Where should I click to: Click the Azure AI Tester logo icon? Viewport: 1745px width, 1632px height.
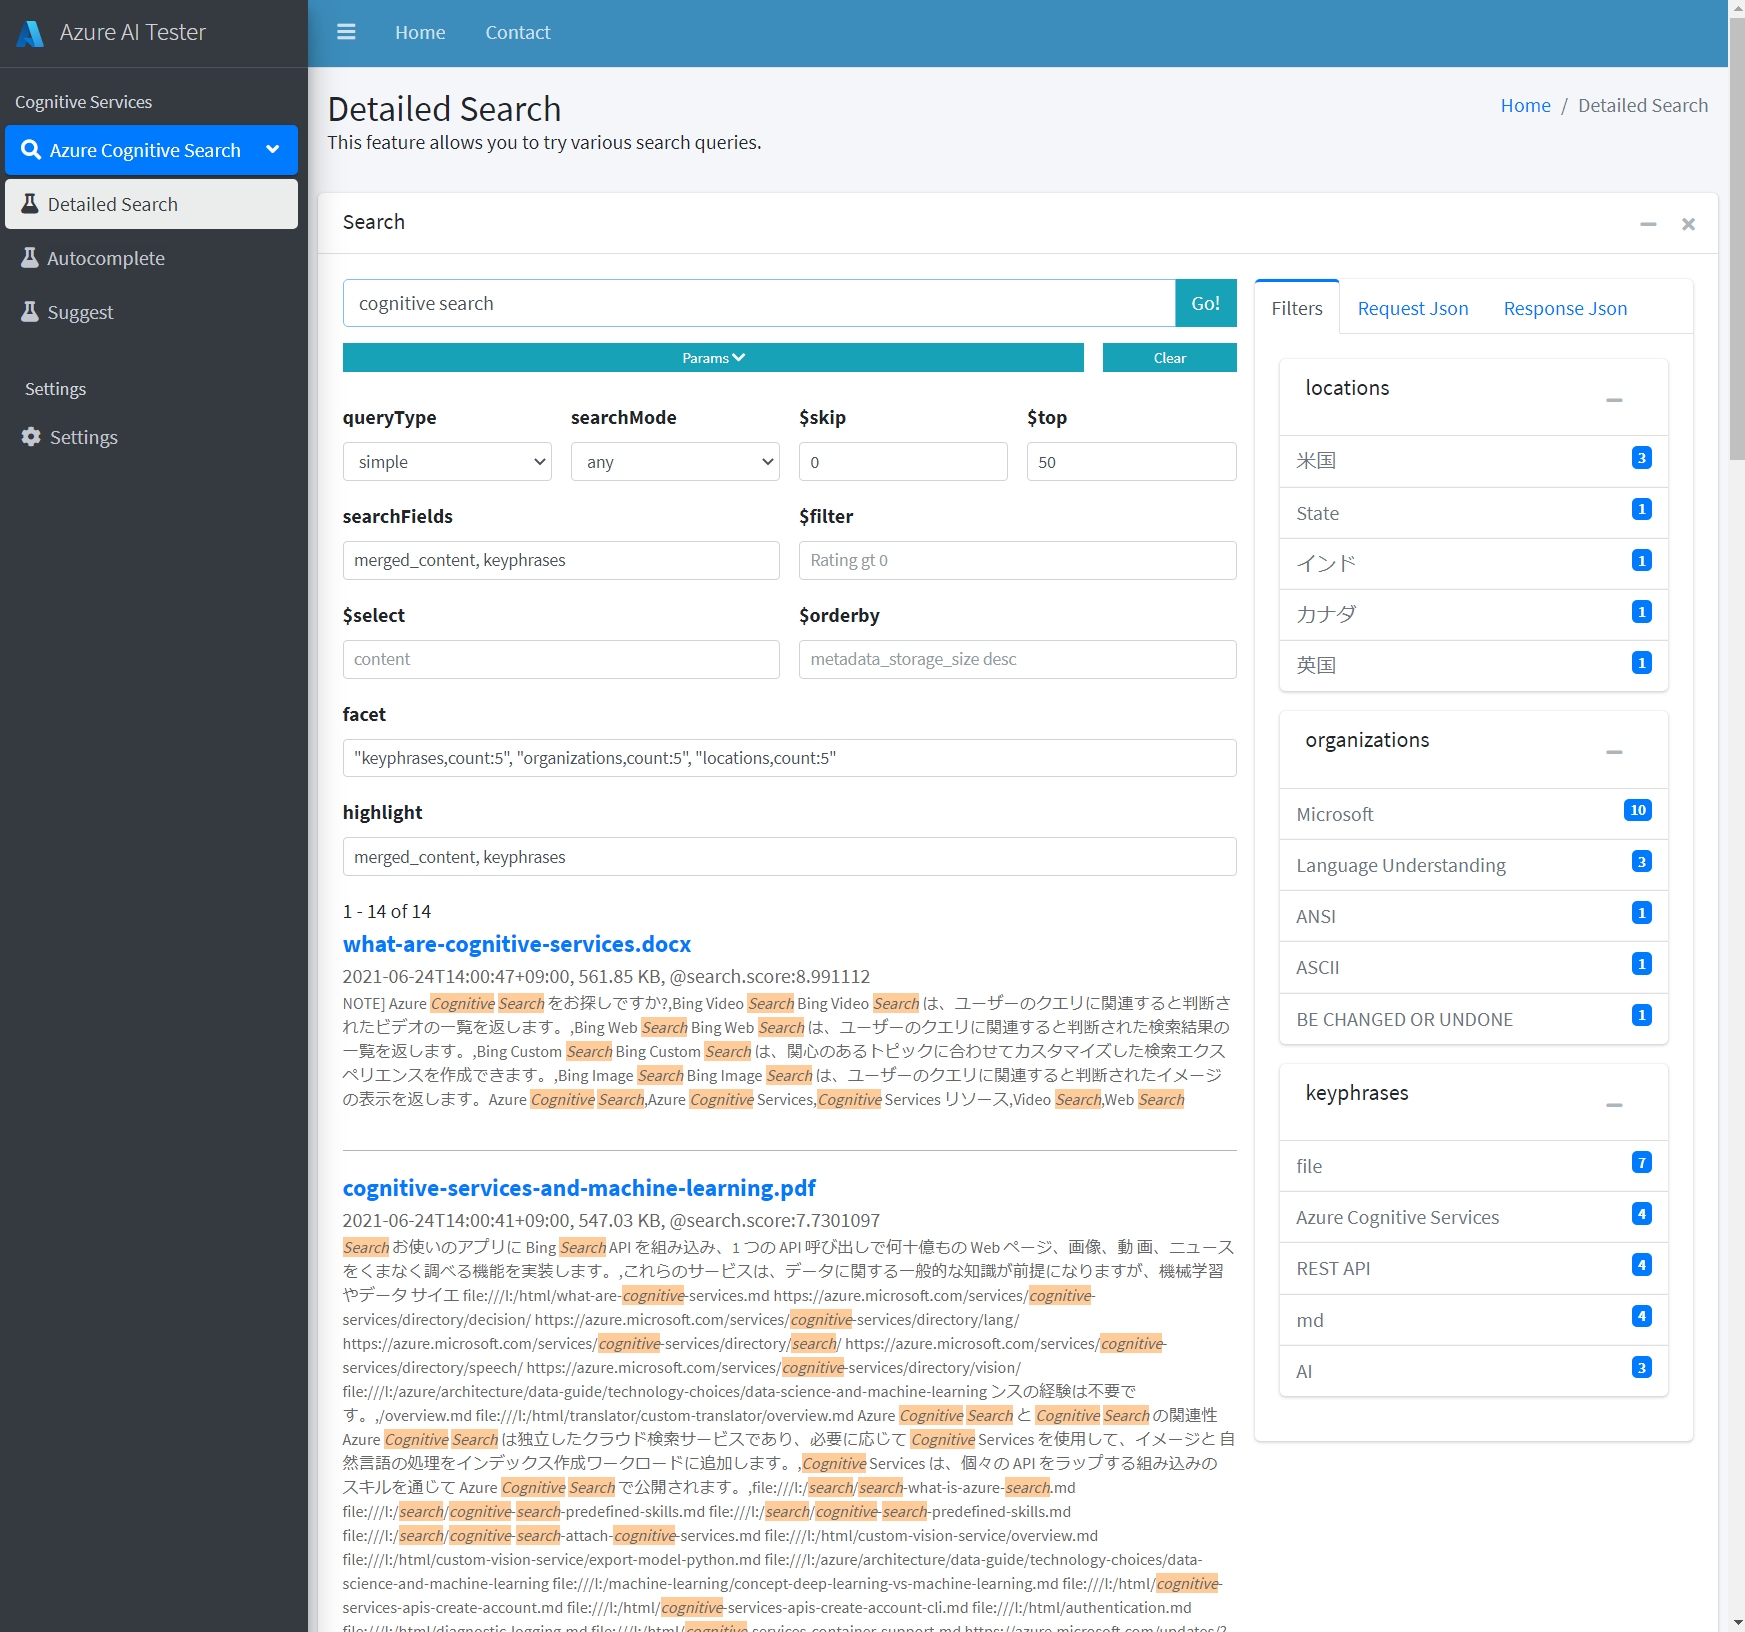pyautogui.click(x=31, y=33)
